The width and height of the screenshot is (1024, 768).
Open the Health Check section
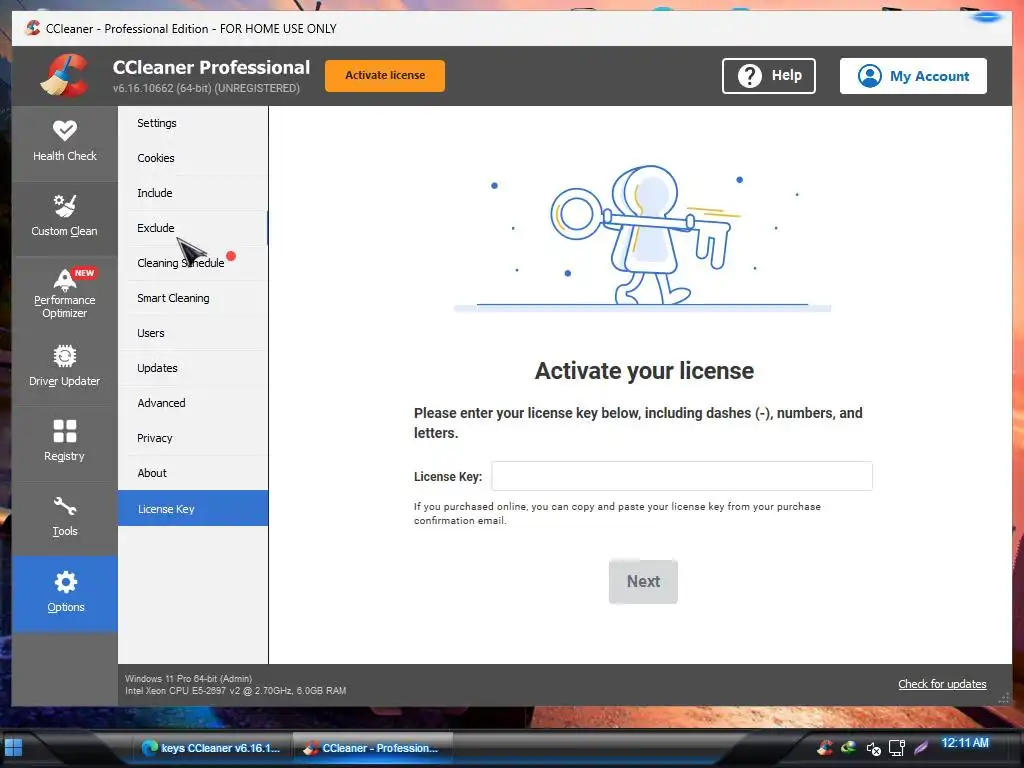(65, 143)
